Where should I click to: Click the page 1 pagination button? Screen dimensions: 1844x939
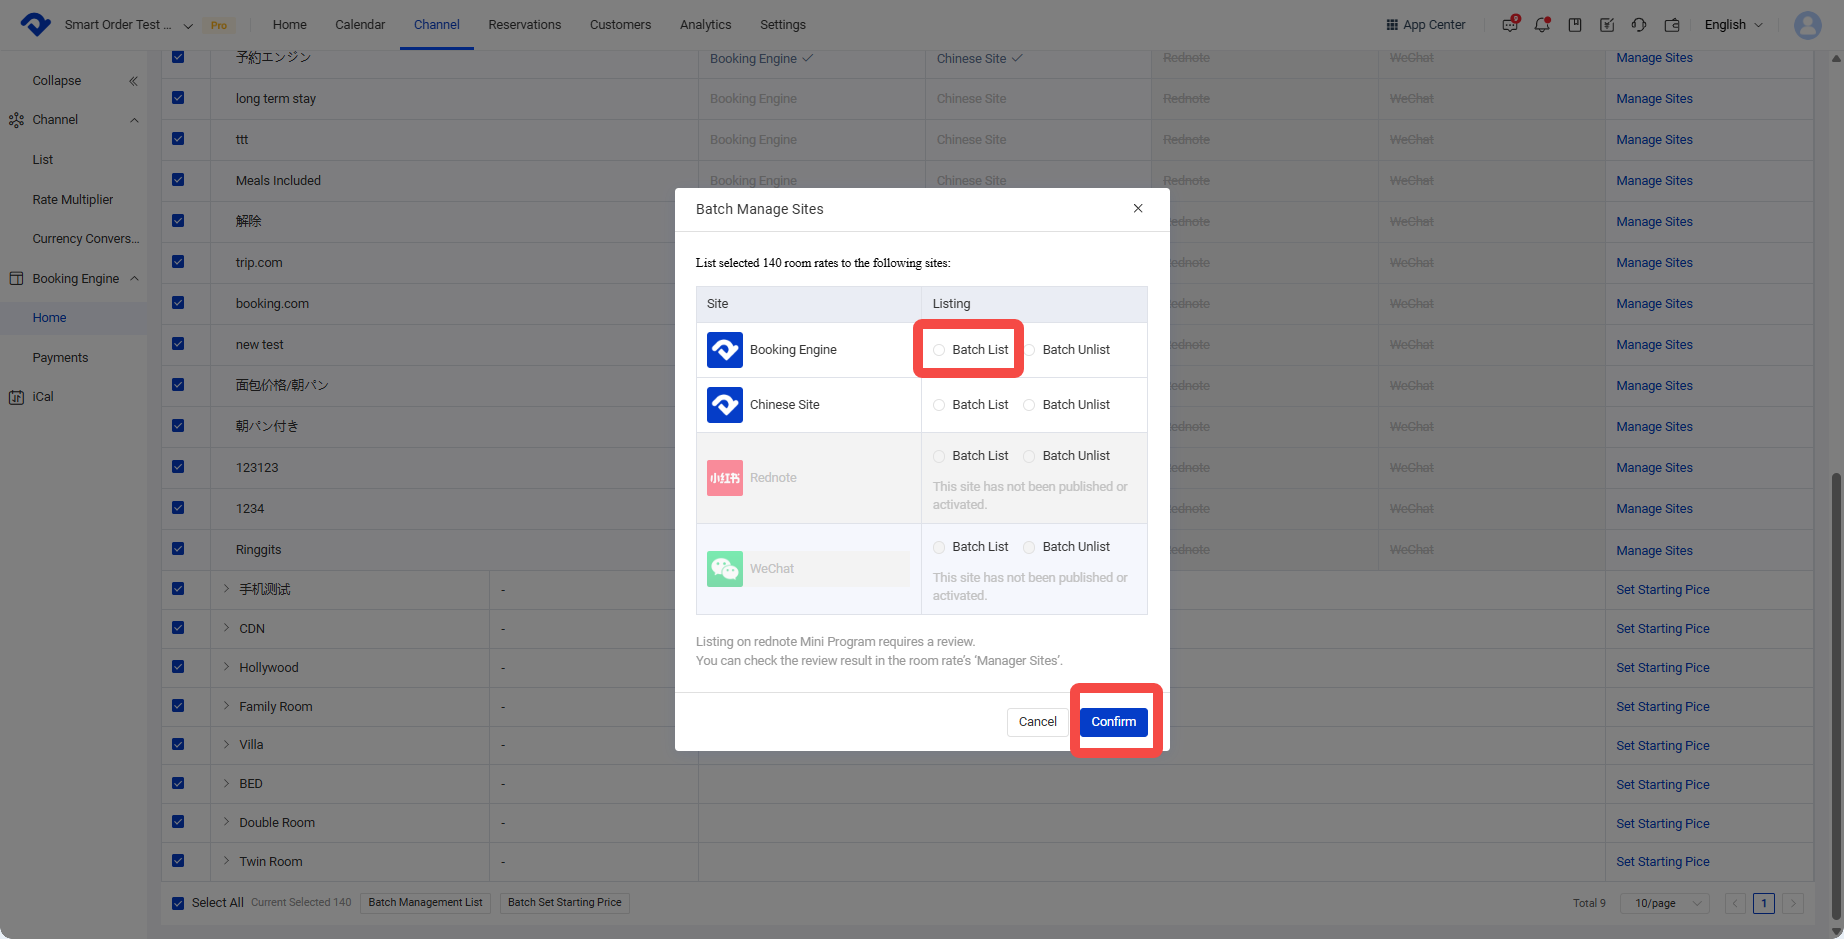coord(1764,903)
